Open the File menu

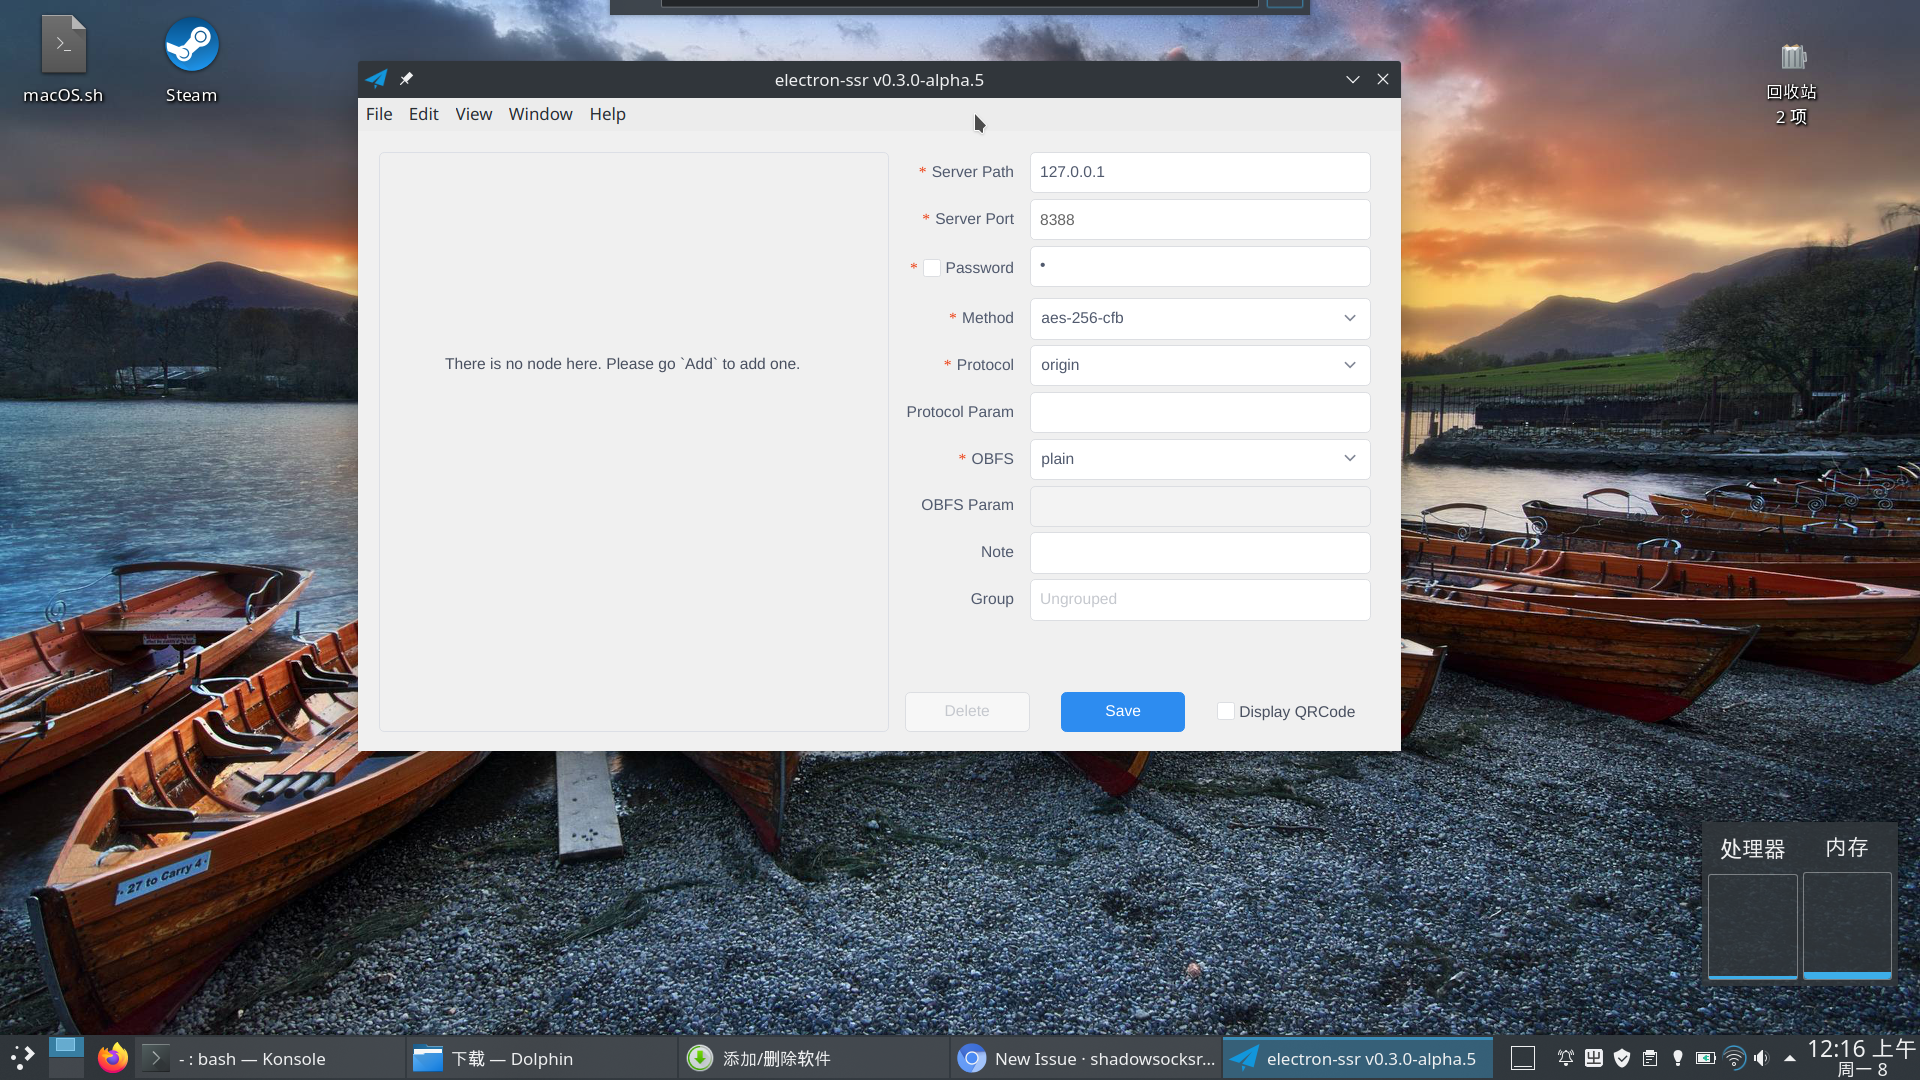click(379, 114)
